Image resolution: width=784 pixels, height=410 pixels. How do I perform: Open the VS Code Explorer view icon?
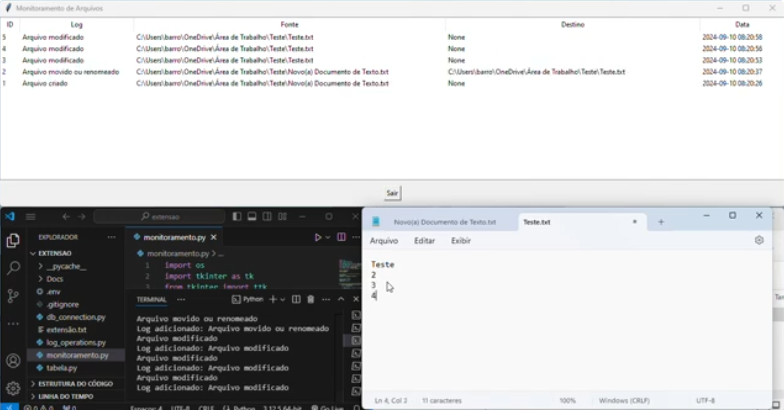click(13, 240)
